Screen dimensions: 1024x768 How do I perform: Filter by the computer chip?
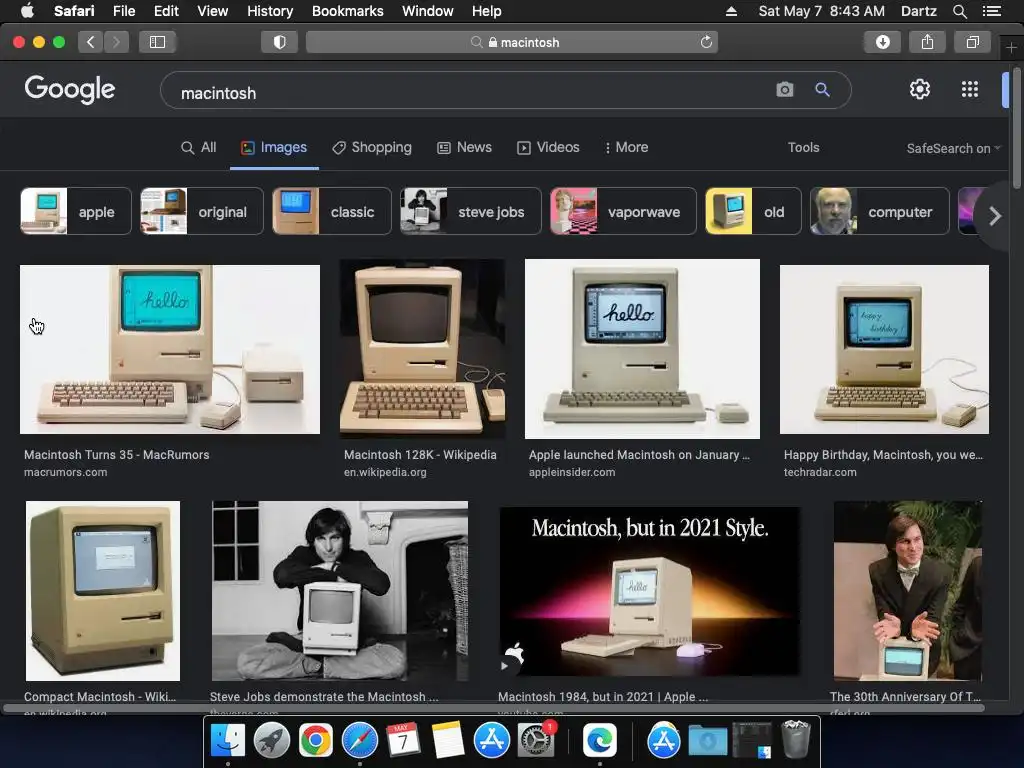coord(880,211)
